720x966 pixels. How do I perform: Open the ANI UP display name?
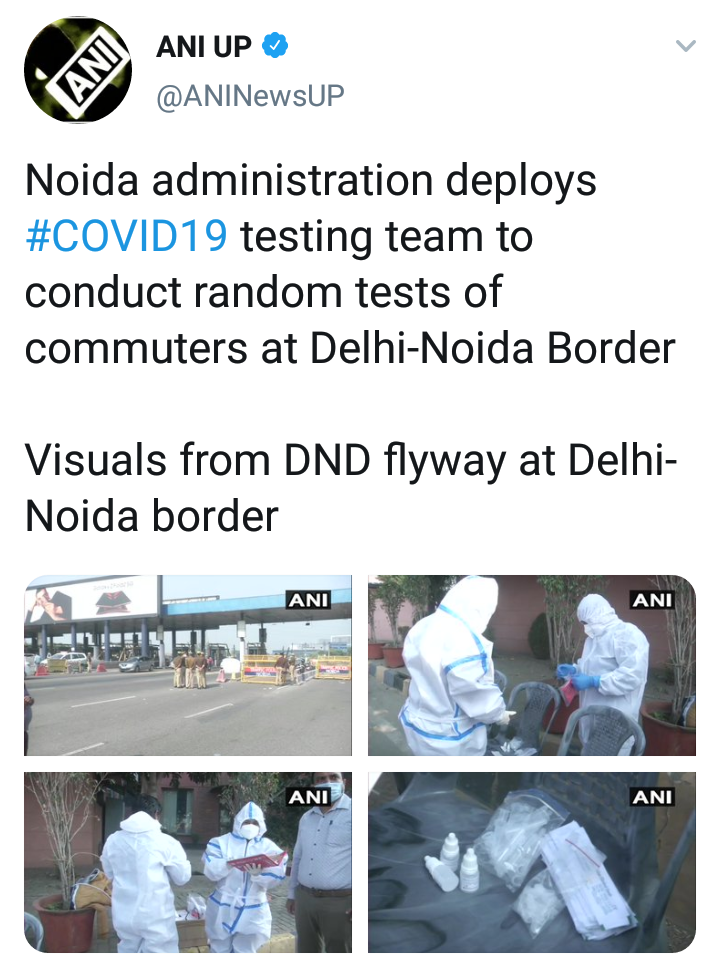coord(204,47)
